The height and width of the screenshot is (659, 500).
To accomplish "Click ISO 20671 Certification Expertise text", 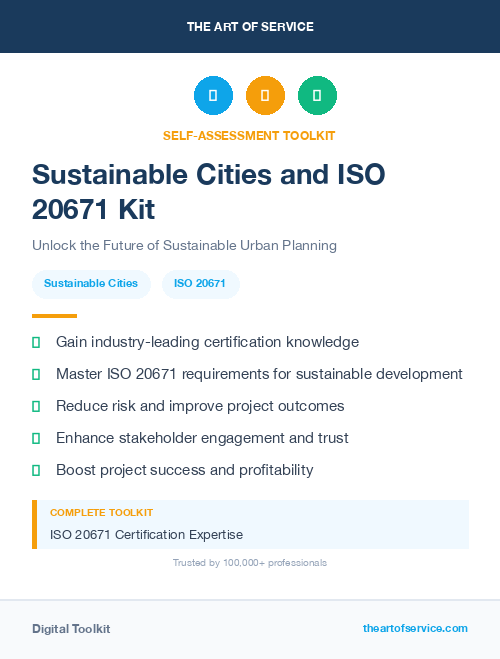I will (146, 535).
